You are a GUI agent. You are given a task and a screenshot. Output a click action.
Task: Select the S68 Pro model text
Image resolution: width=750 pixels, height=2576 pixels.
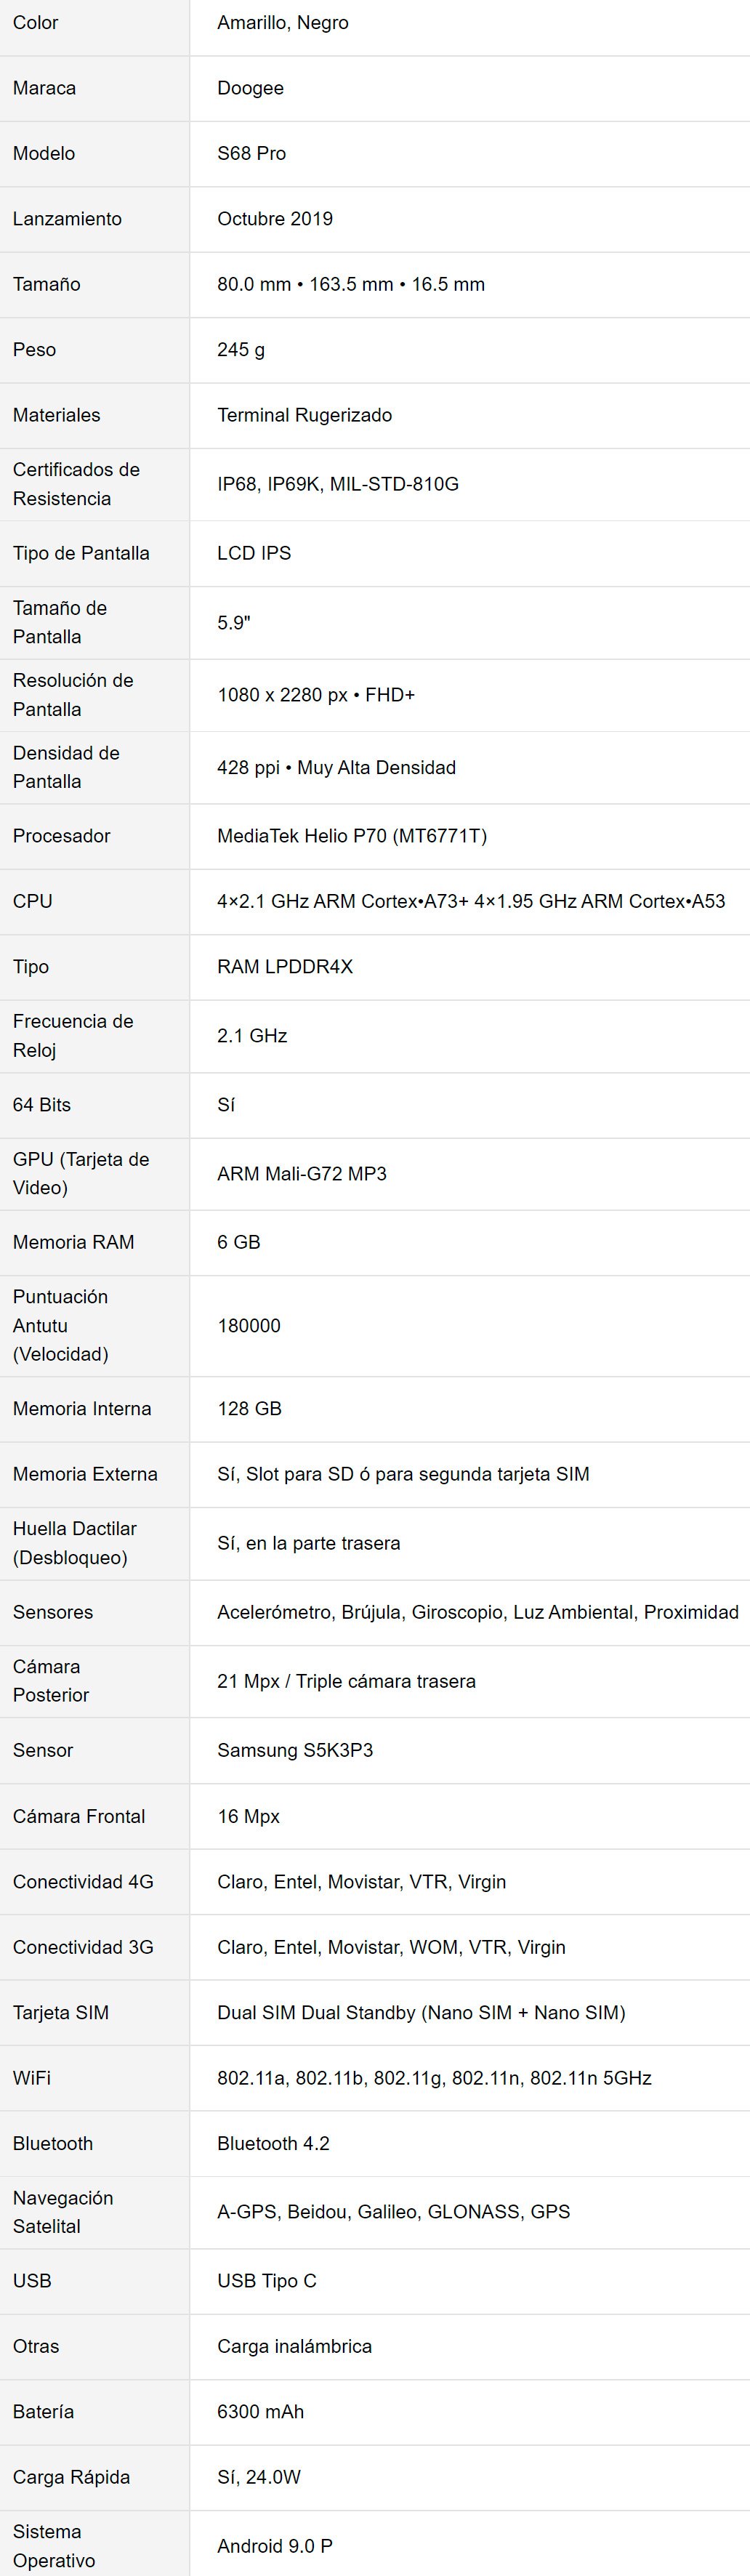coord(251,153)
